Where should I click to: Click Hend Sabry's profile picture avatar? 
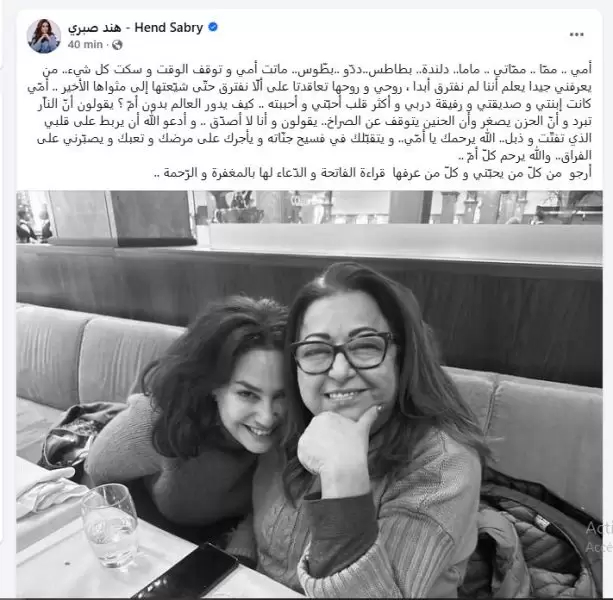(43, 36)
